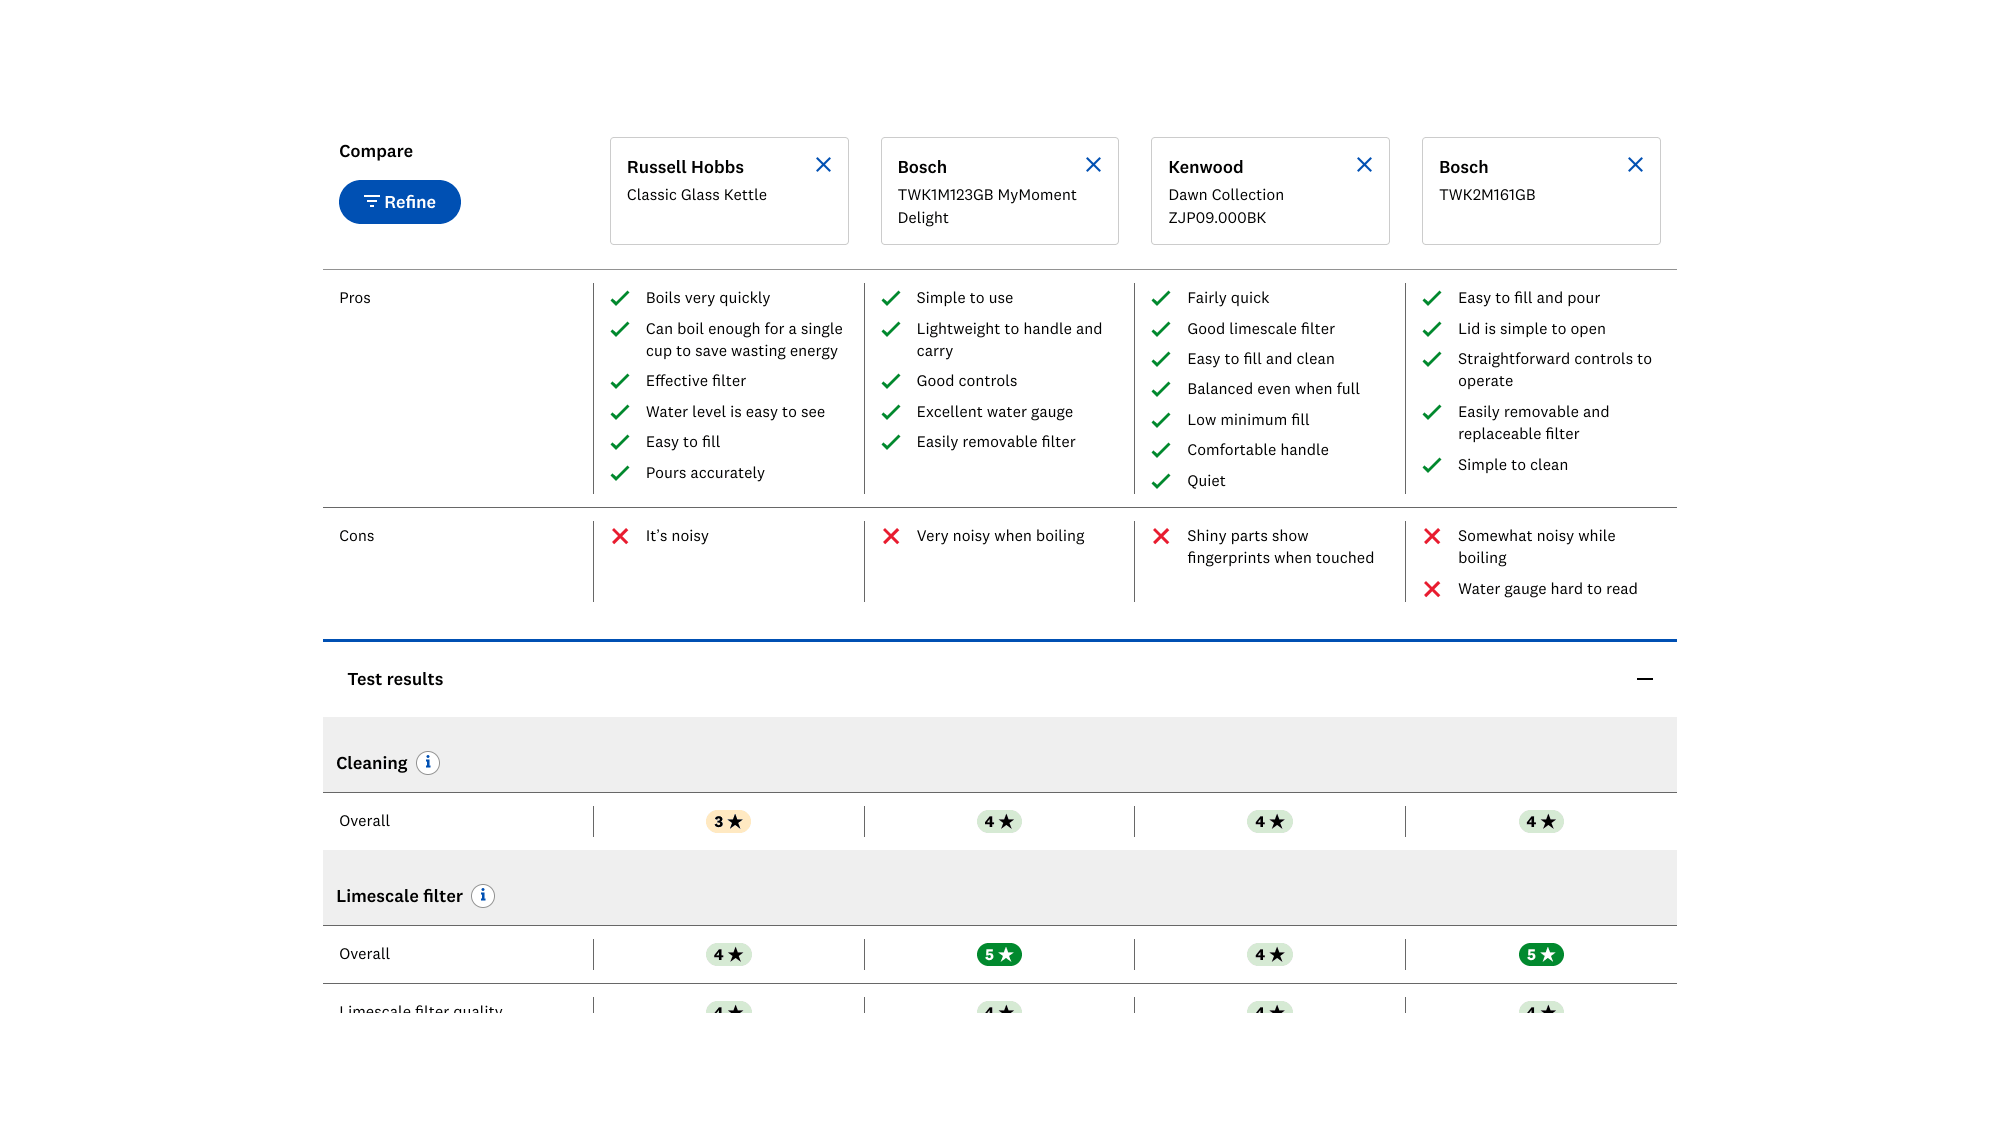Viewport: 2000px width, 1125px height.
Task: Collapse Test results with minus icon
Action: click(x=1644, y=679)
